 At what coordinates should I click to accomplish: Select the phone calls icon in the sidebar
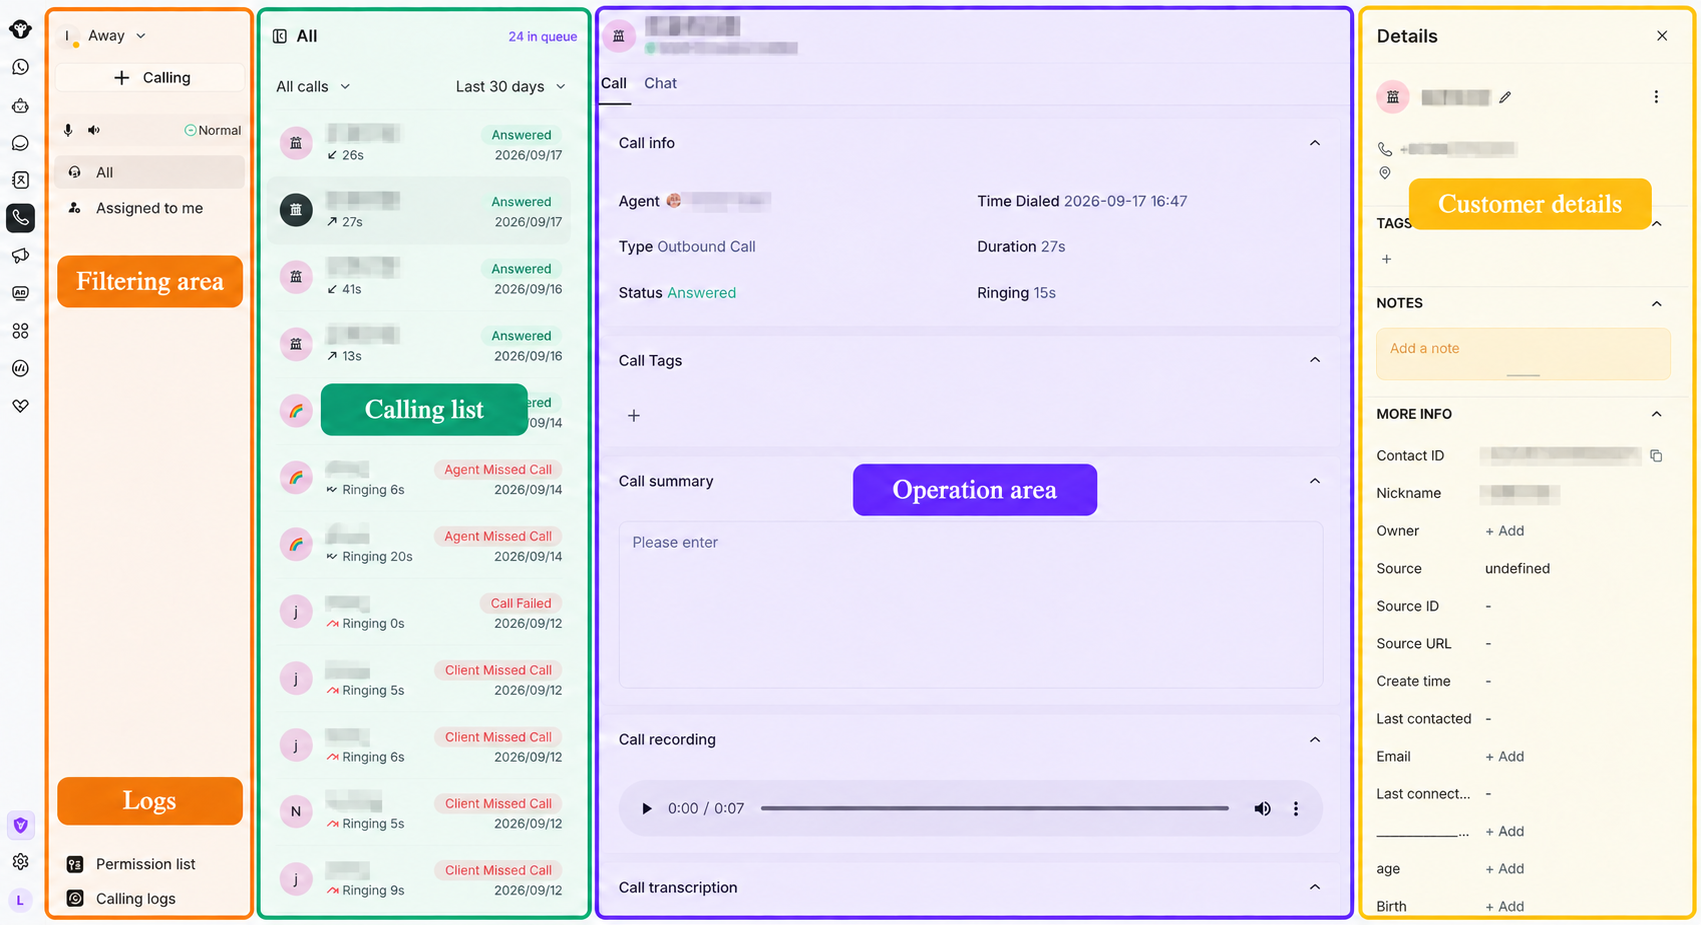point(20,218)
